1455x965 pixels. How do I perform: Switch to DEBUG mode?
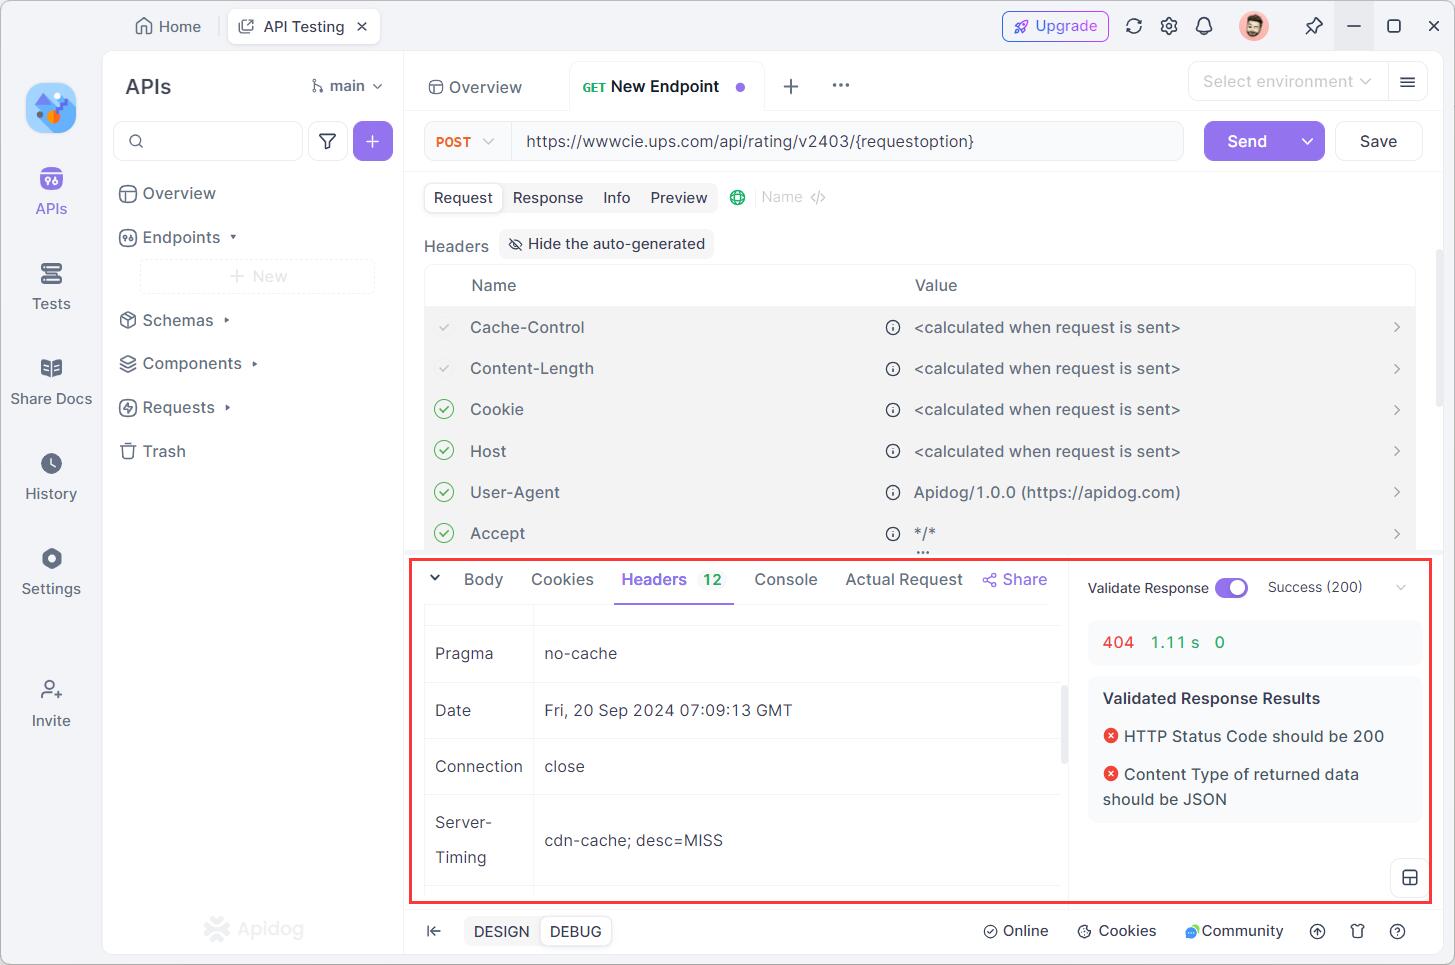click(x=576, y=931)
